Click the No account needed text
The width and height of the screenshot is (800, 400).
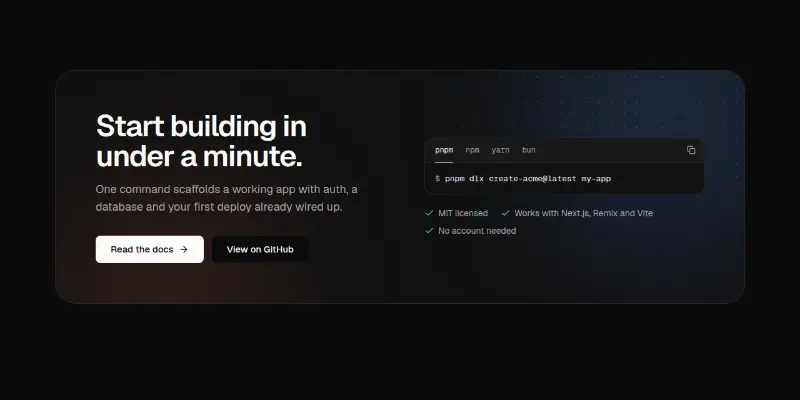[x=477, y=231]
